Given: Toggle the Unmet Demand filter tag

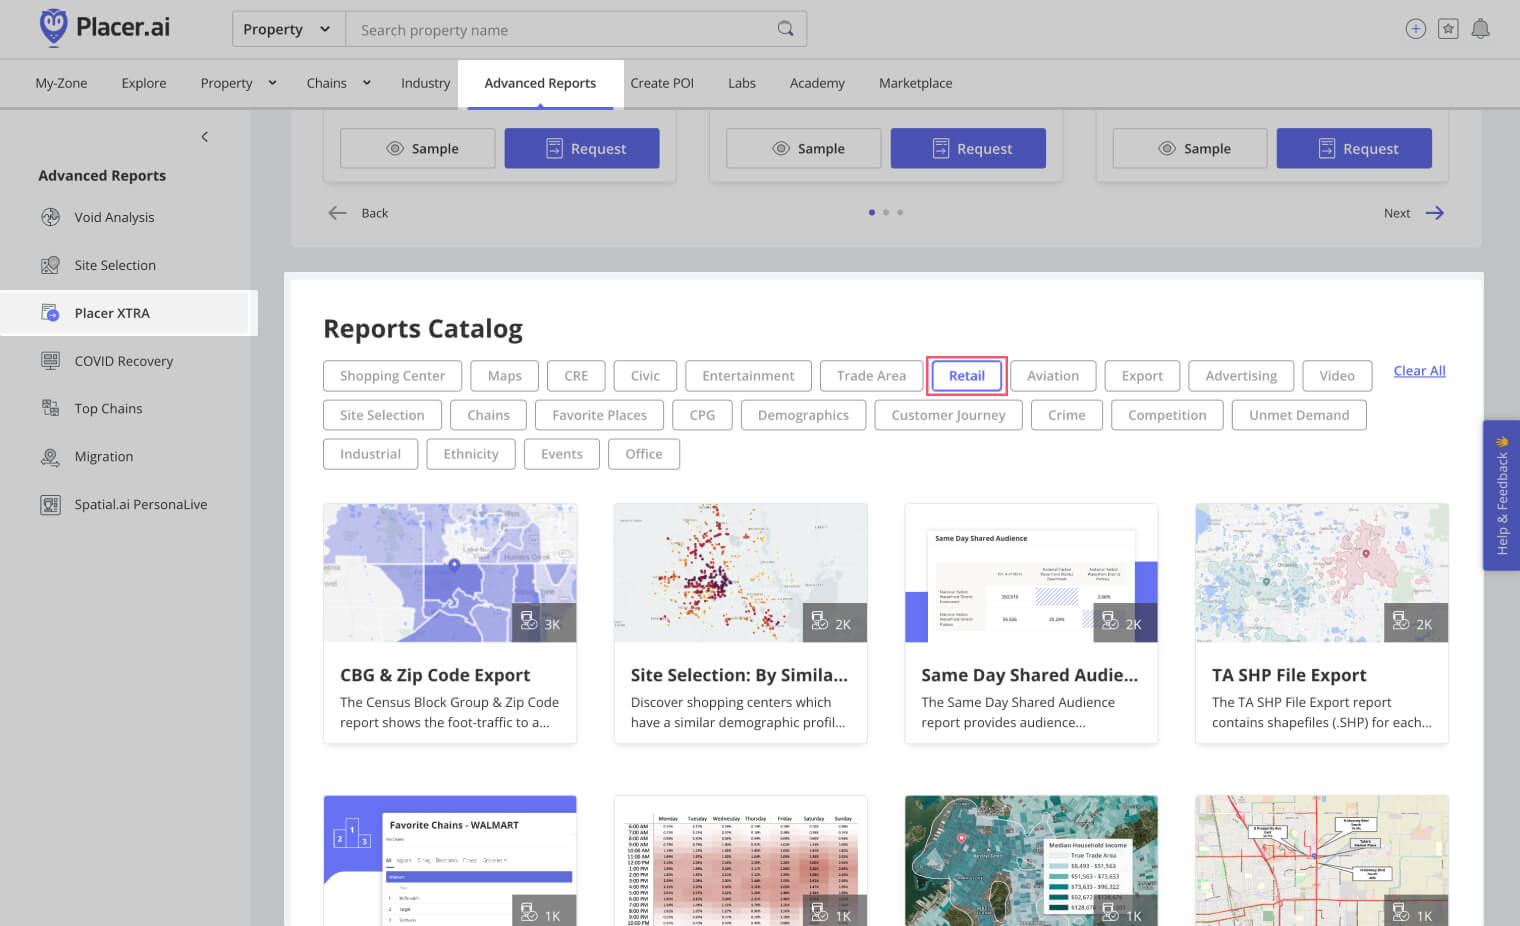Looking at the screenshot, I should (1299, 415).
